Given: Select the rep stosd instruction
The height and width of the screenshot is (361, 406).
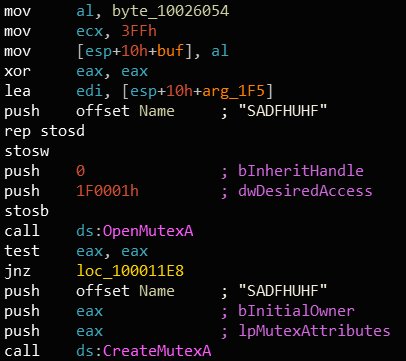Looking at the screenshot, I should (44, 131).
